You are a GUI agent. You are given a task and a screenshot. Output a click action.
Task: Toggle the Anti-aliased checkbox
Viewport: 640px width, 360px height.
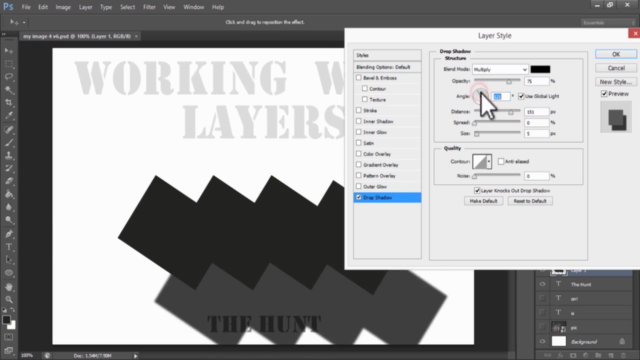501,162
